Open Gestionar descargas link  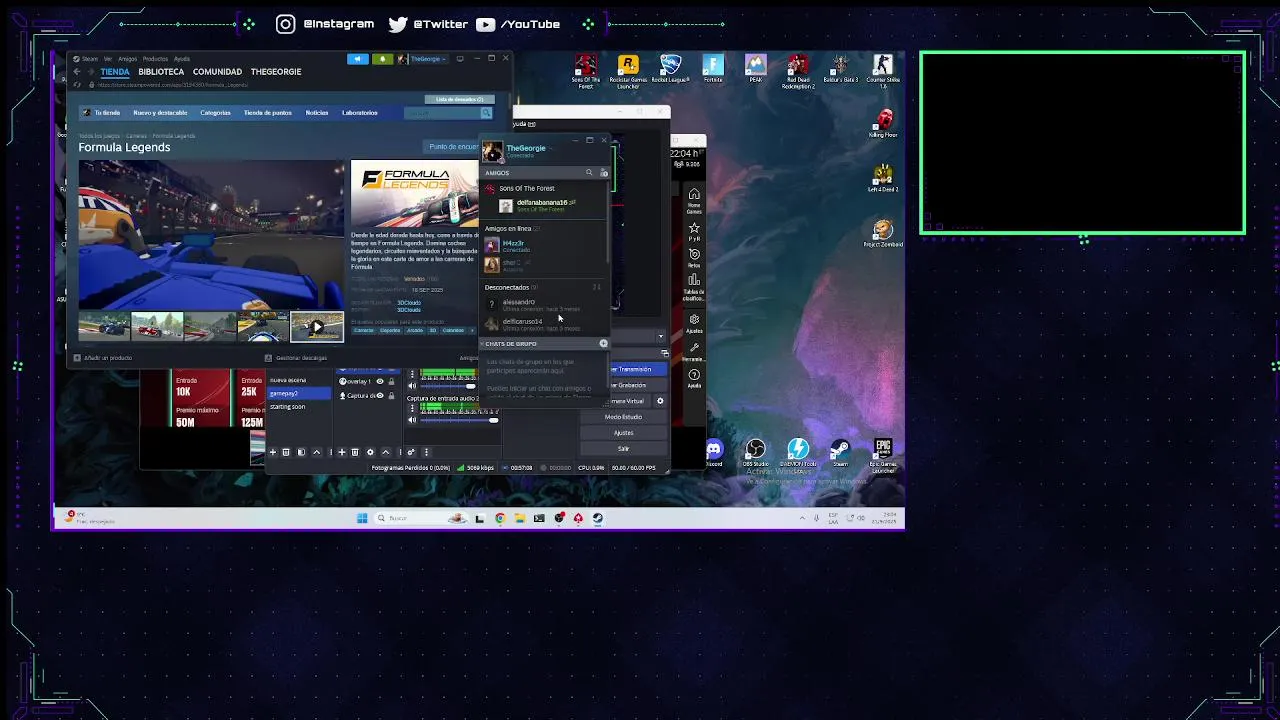pyautogui.click(x=296, y=357)
